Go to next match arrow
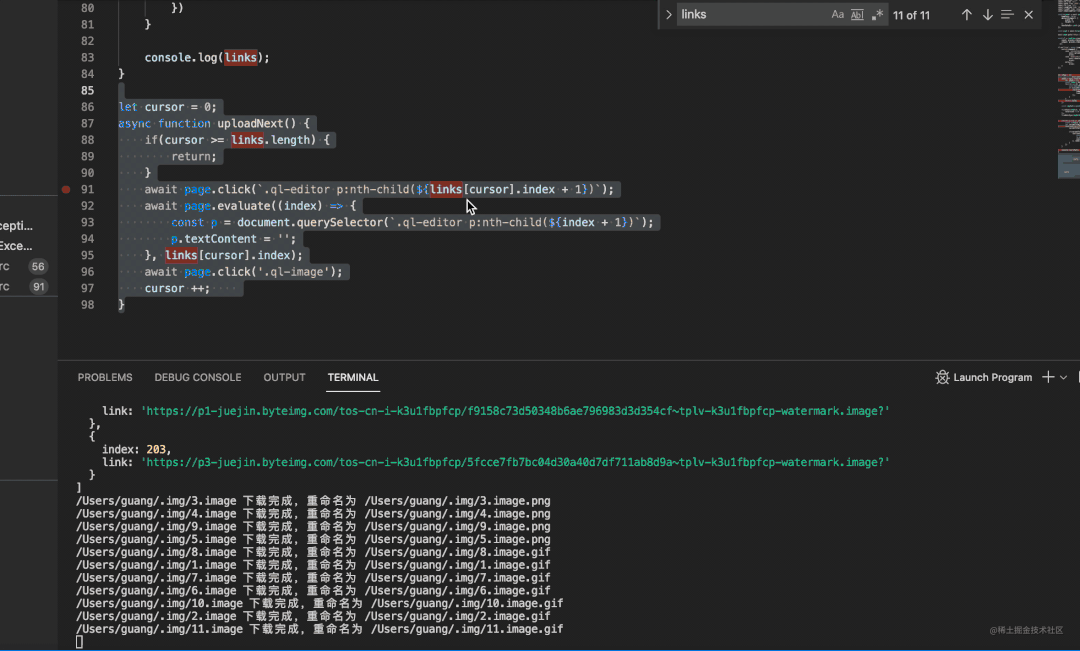1080x651 pixels. coord(987,14)
